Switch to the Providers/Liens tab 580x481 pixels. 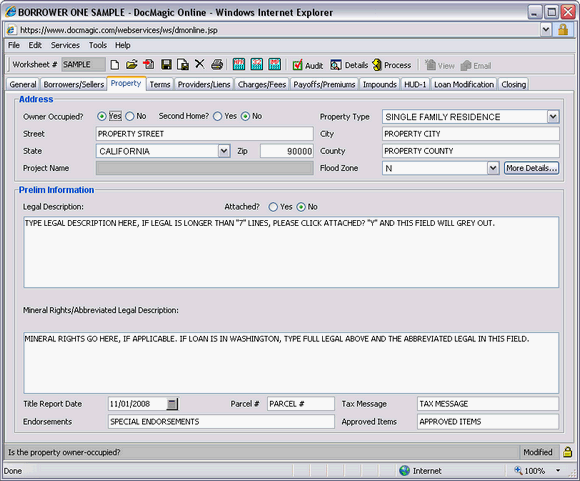pyautogui.click(x=204, y=84)
